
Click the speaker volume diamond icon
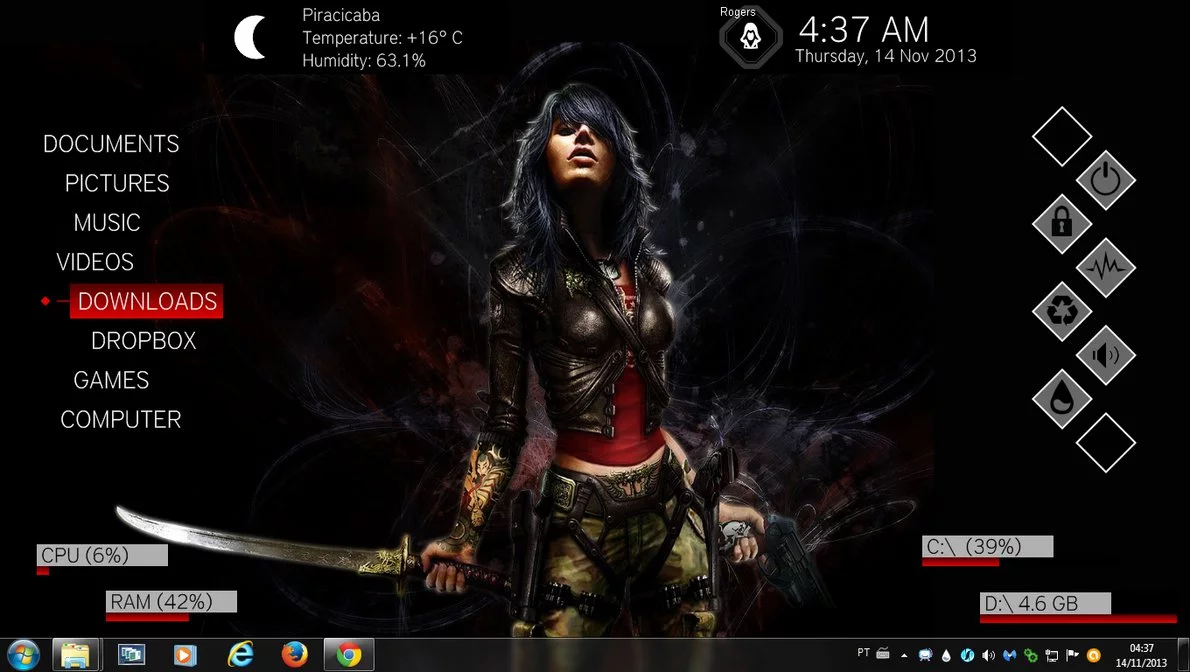pyautogui.click(x=1106, y=355)
